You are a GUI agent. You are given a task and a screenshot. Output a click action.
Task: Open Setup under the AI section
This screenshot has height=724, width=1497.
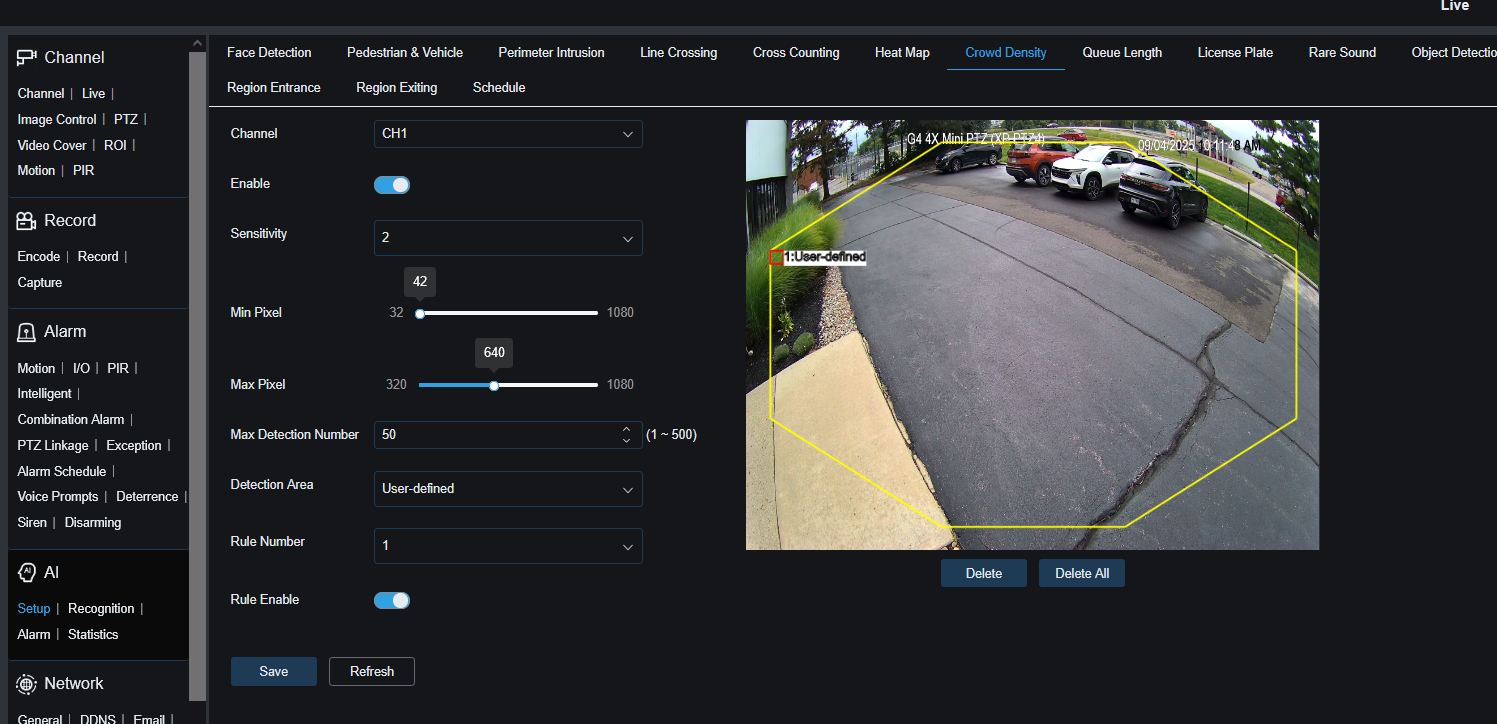(34, 609)
